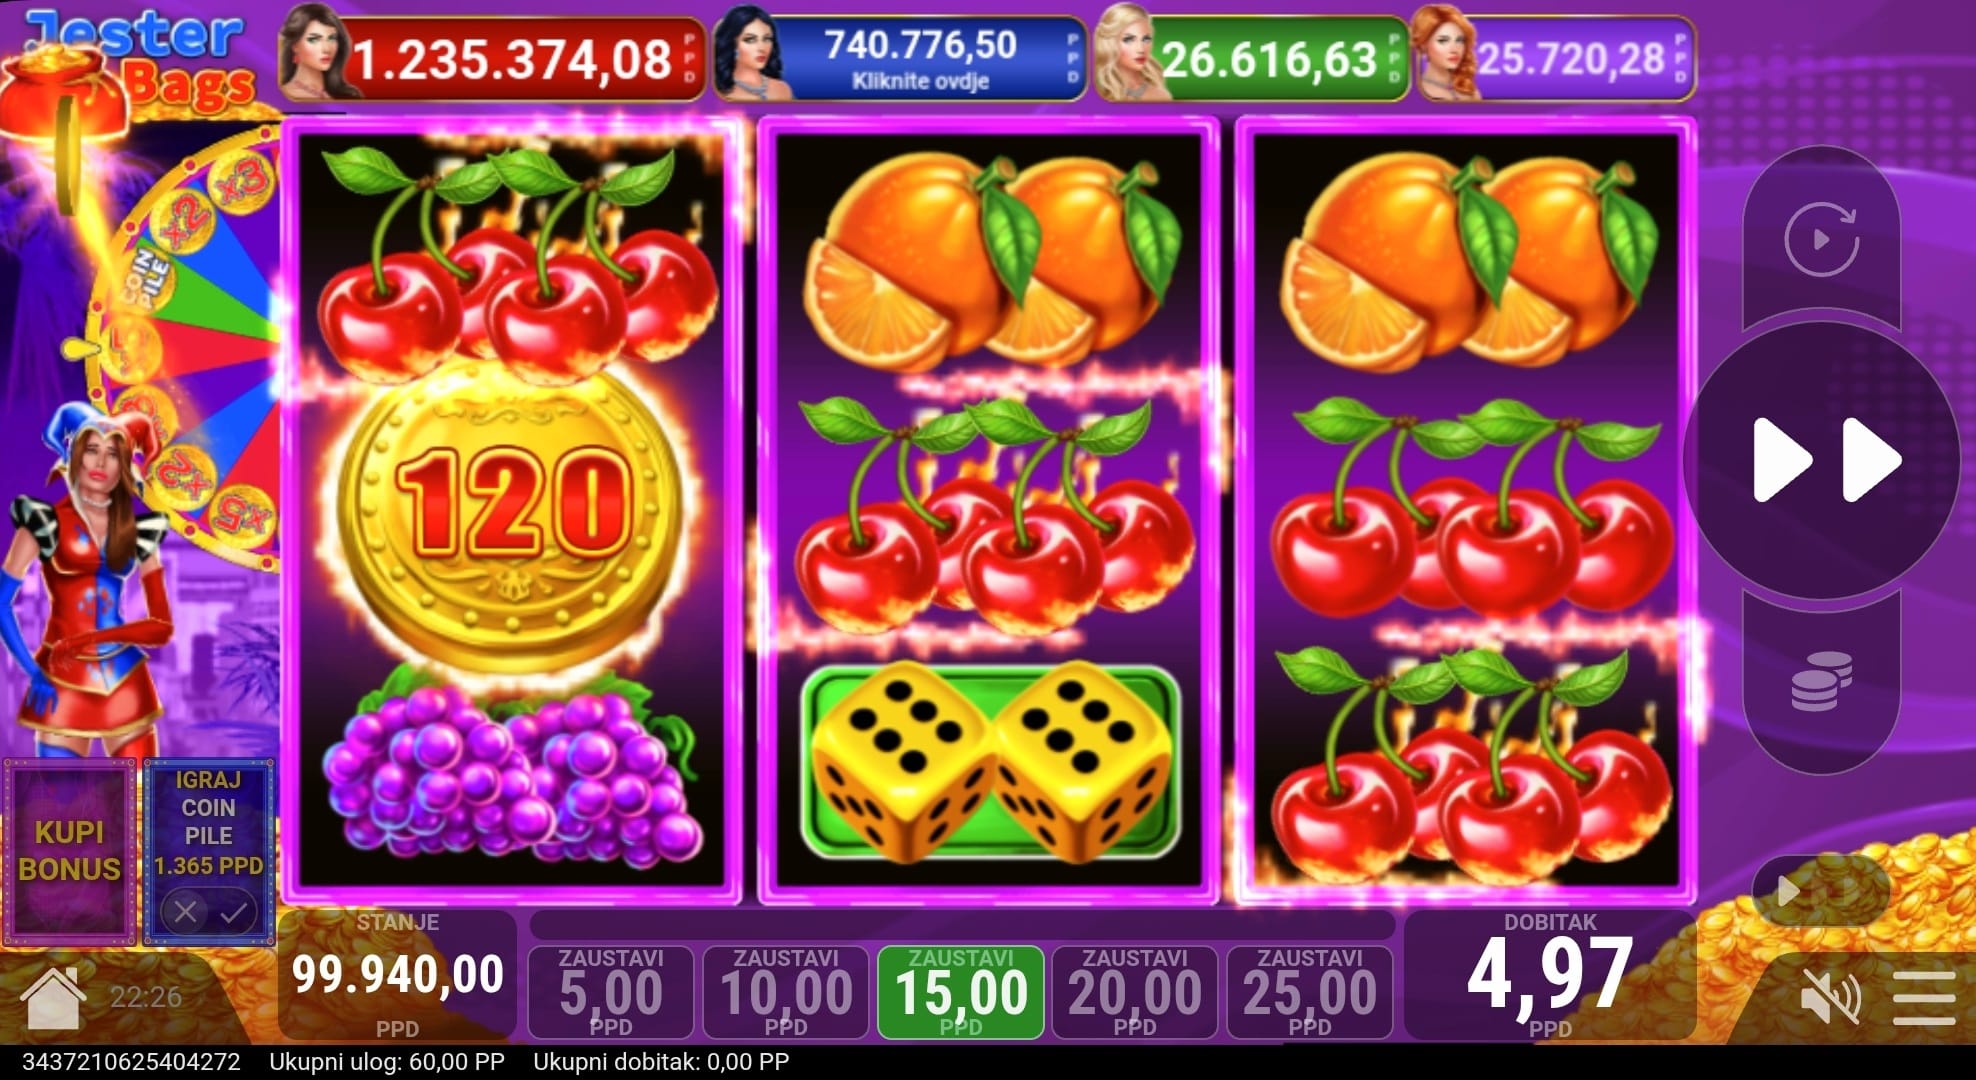Click the small turbo play pill icon
Image resolution: width=1976 pixels, height=1080 pixels.
[1821, 889]
